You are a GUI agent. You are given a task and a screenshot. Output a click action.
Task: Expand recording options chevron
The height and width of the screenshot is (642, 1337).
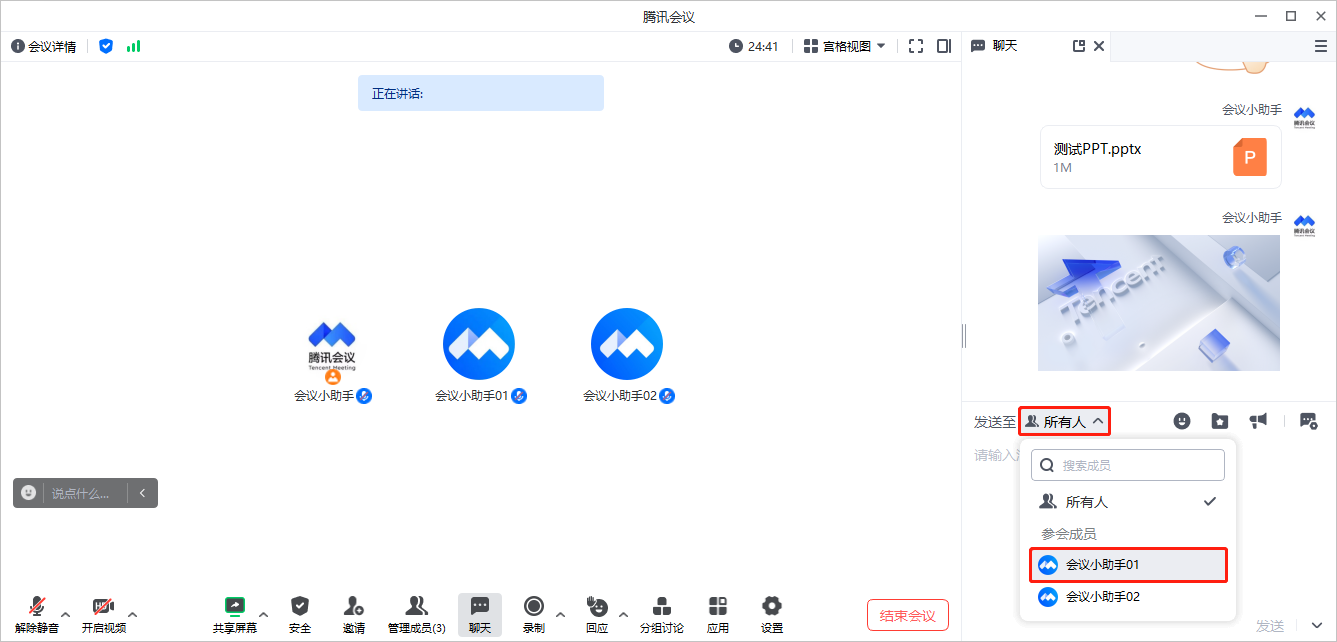tap(560, 614)
